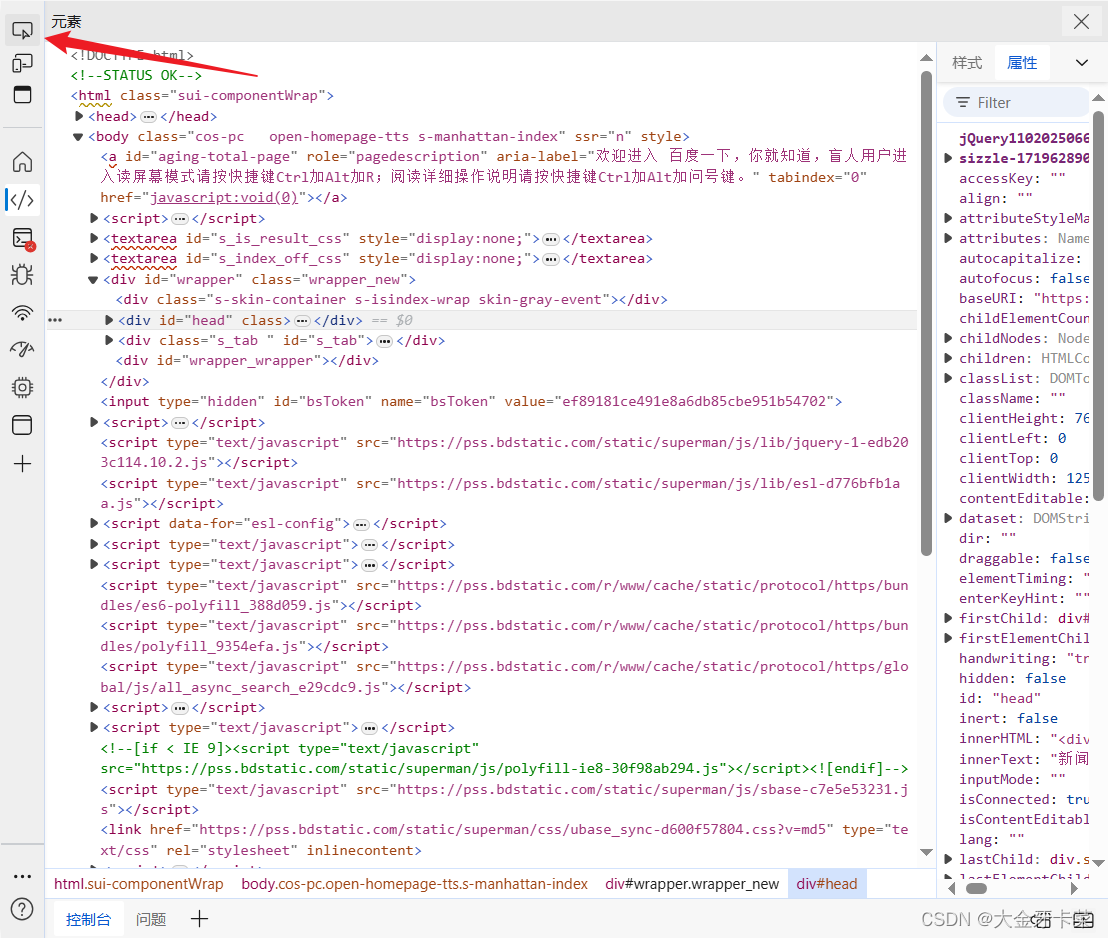
Task: Select the div#head breadcrumb
Action: 827,884
